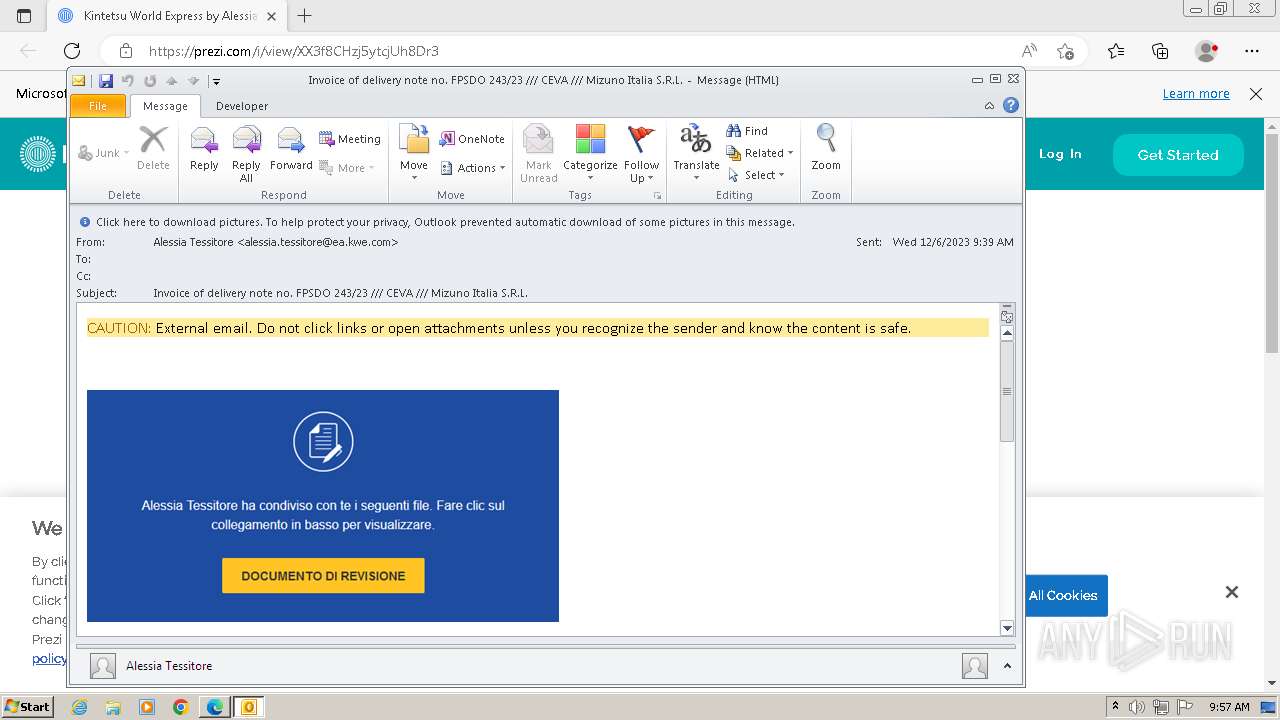The image size is (1280, 720).
Task: Click Log In on Prezi page
Action: [1060, 154]
